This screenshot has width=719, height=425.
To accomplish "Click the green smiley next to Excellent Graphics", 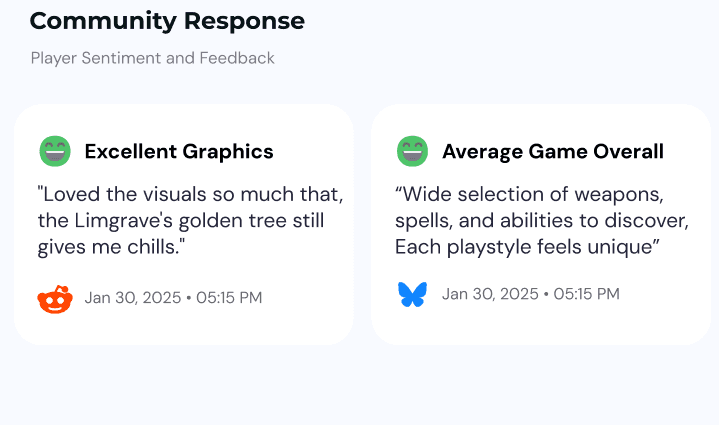I will point(55,151).
